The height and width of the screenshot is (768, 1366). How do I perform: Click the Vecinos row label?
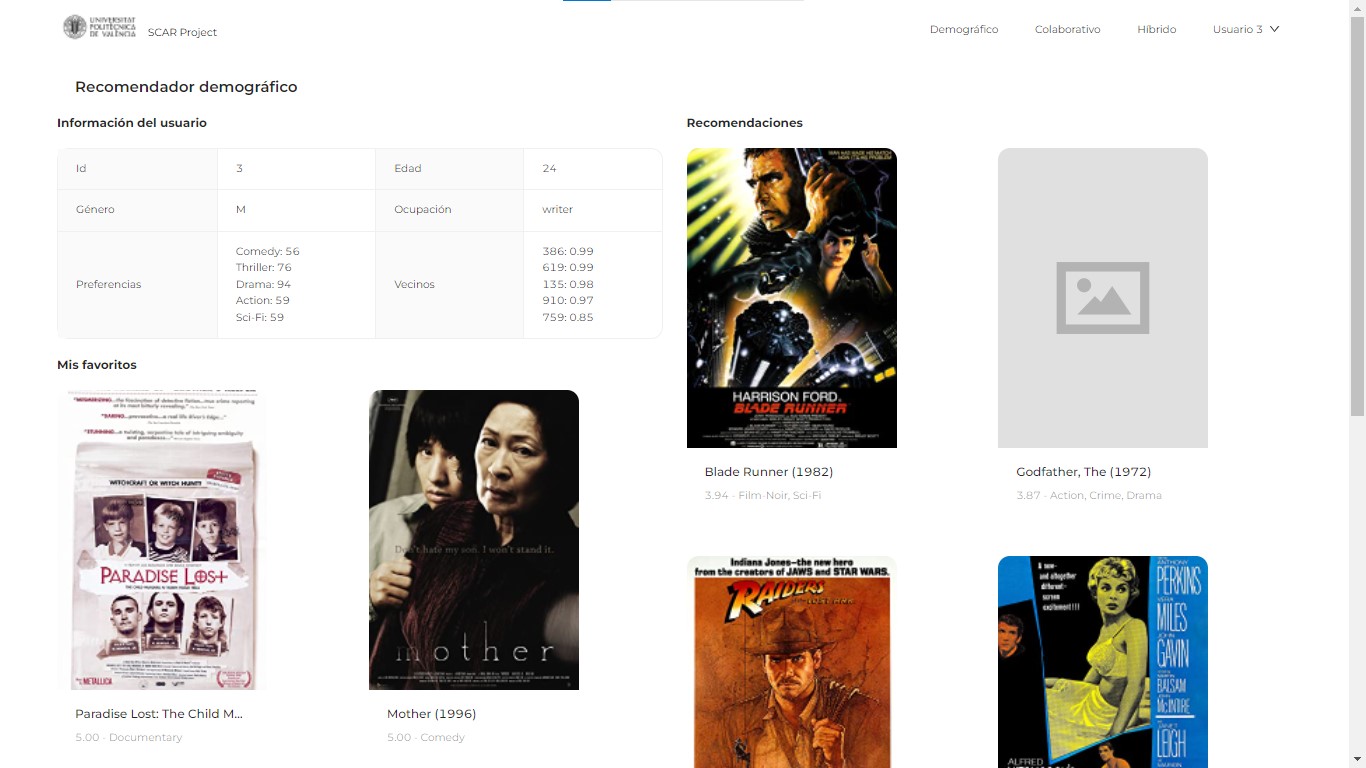click(414, 285)
